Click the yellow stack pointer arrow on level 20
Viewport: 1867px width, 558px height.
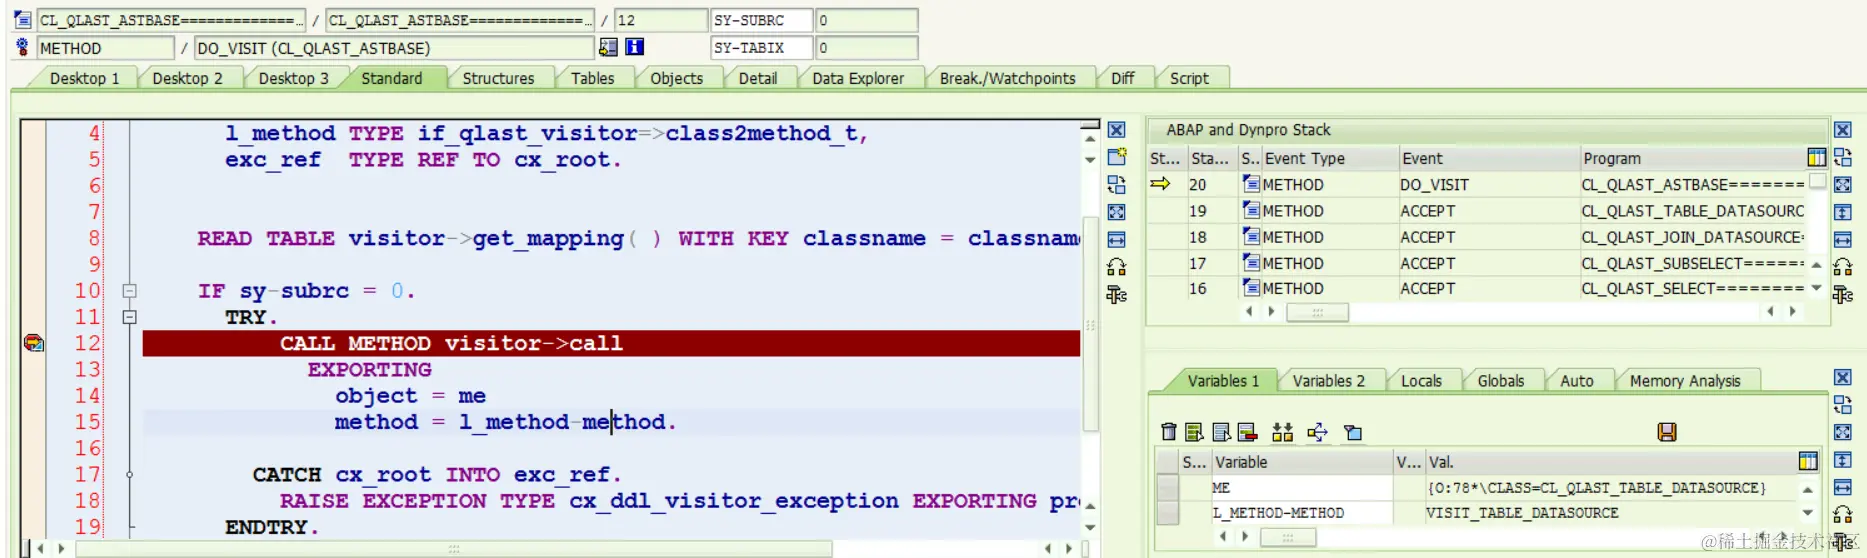coord(1160,184)
